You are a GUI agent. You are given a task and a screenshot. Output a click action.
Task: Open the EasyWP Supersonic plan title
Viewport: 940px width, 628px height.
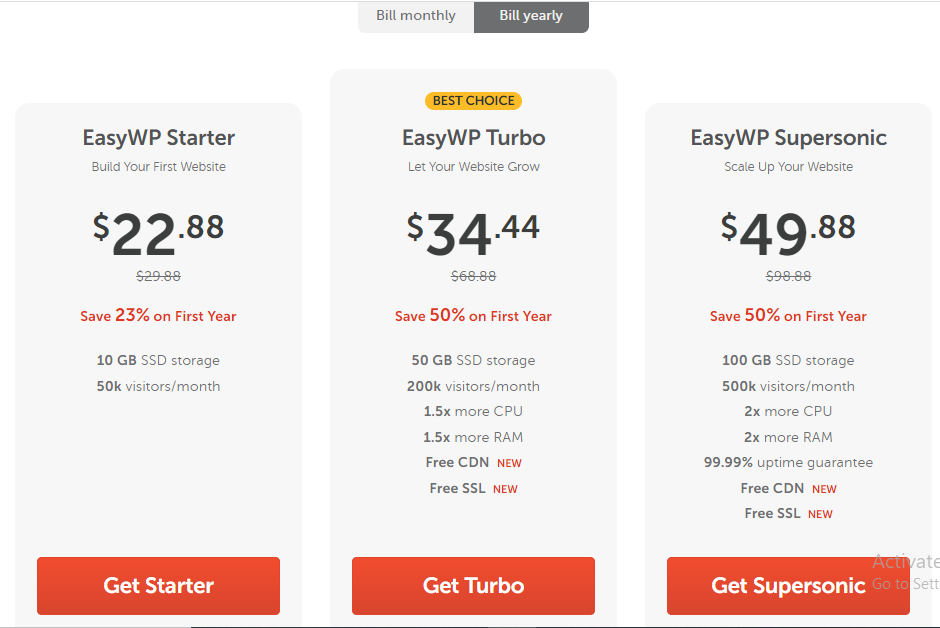click(788, 137)
